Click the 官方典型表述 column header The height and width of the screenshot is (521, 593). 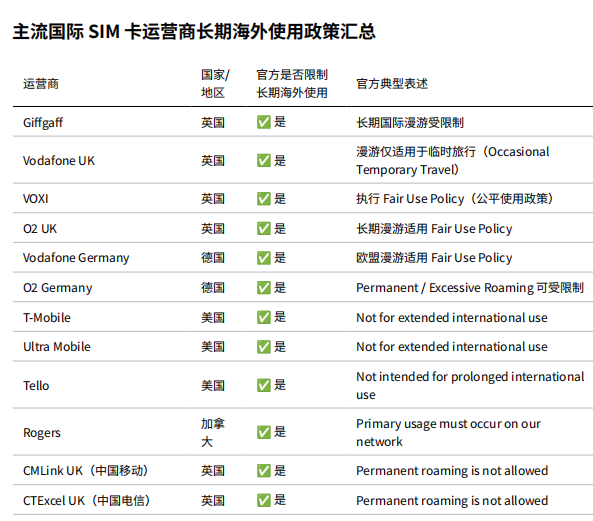coord(392,84)
